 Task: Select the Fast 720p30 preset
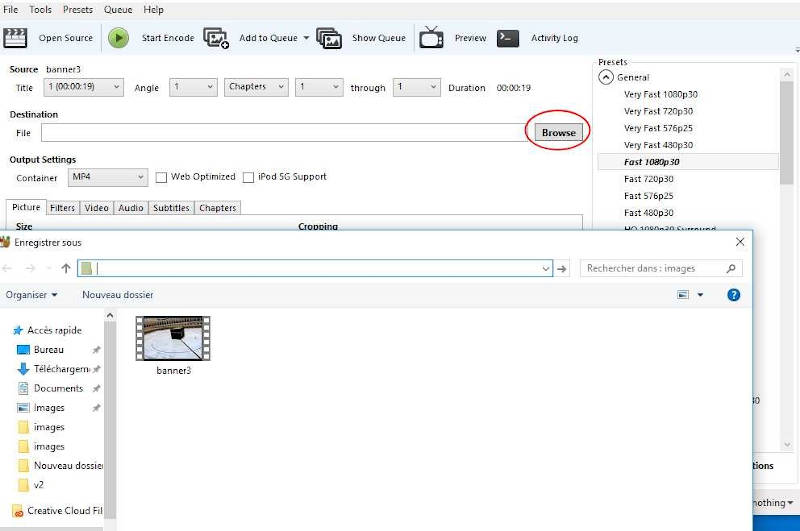648,179
